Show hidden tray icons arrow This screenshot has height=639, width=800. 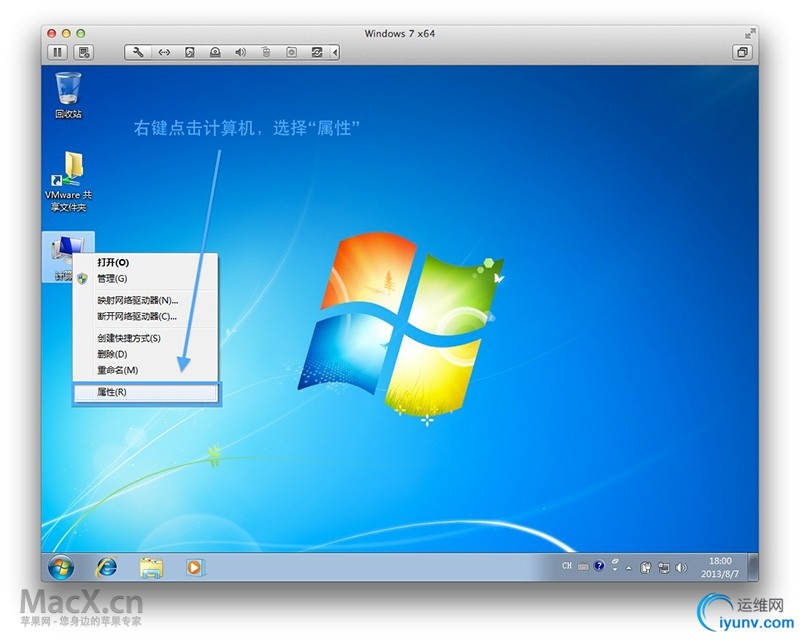[629, 568]
